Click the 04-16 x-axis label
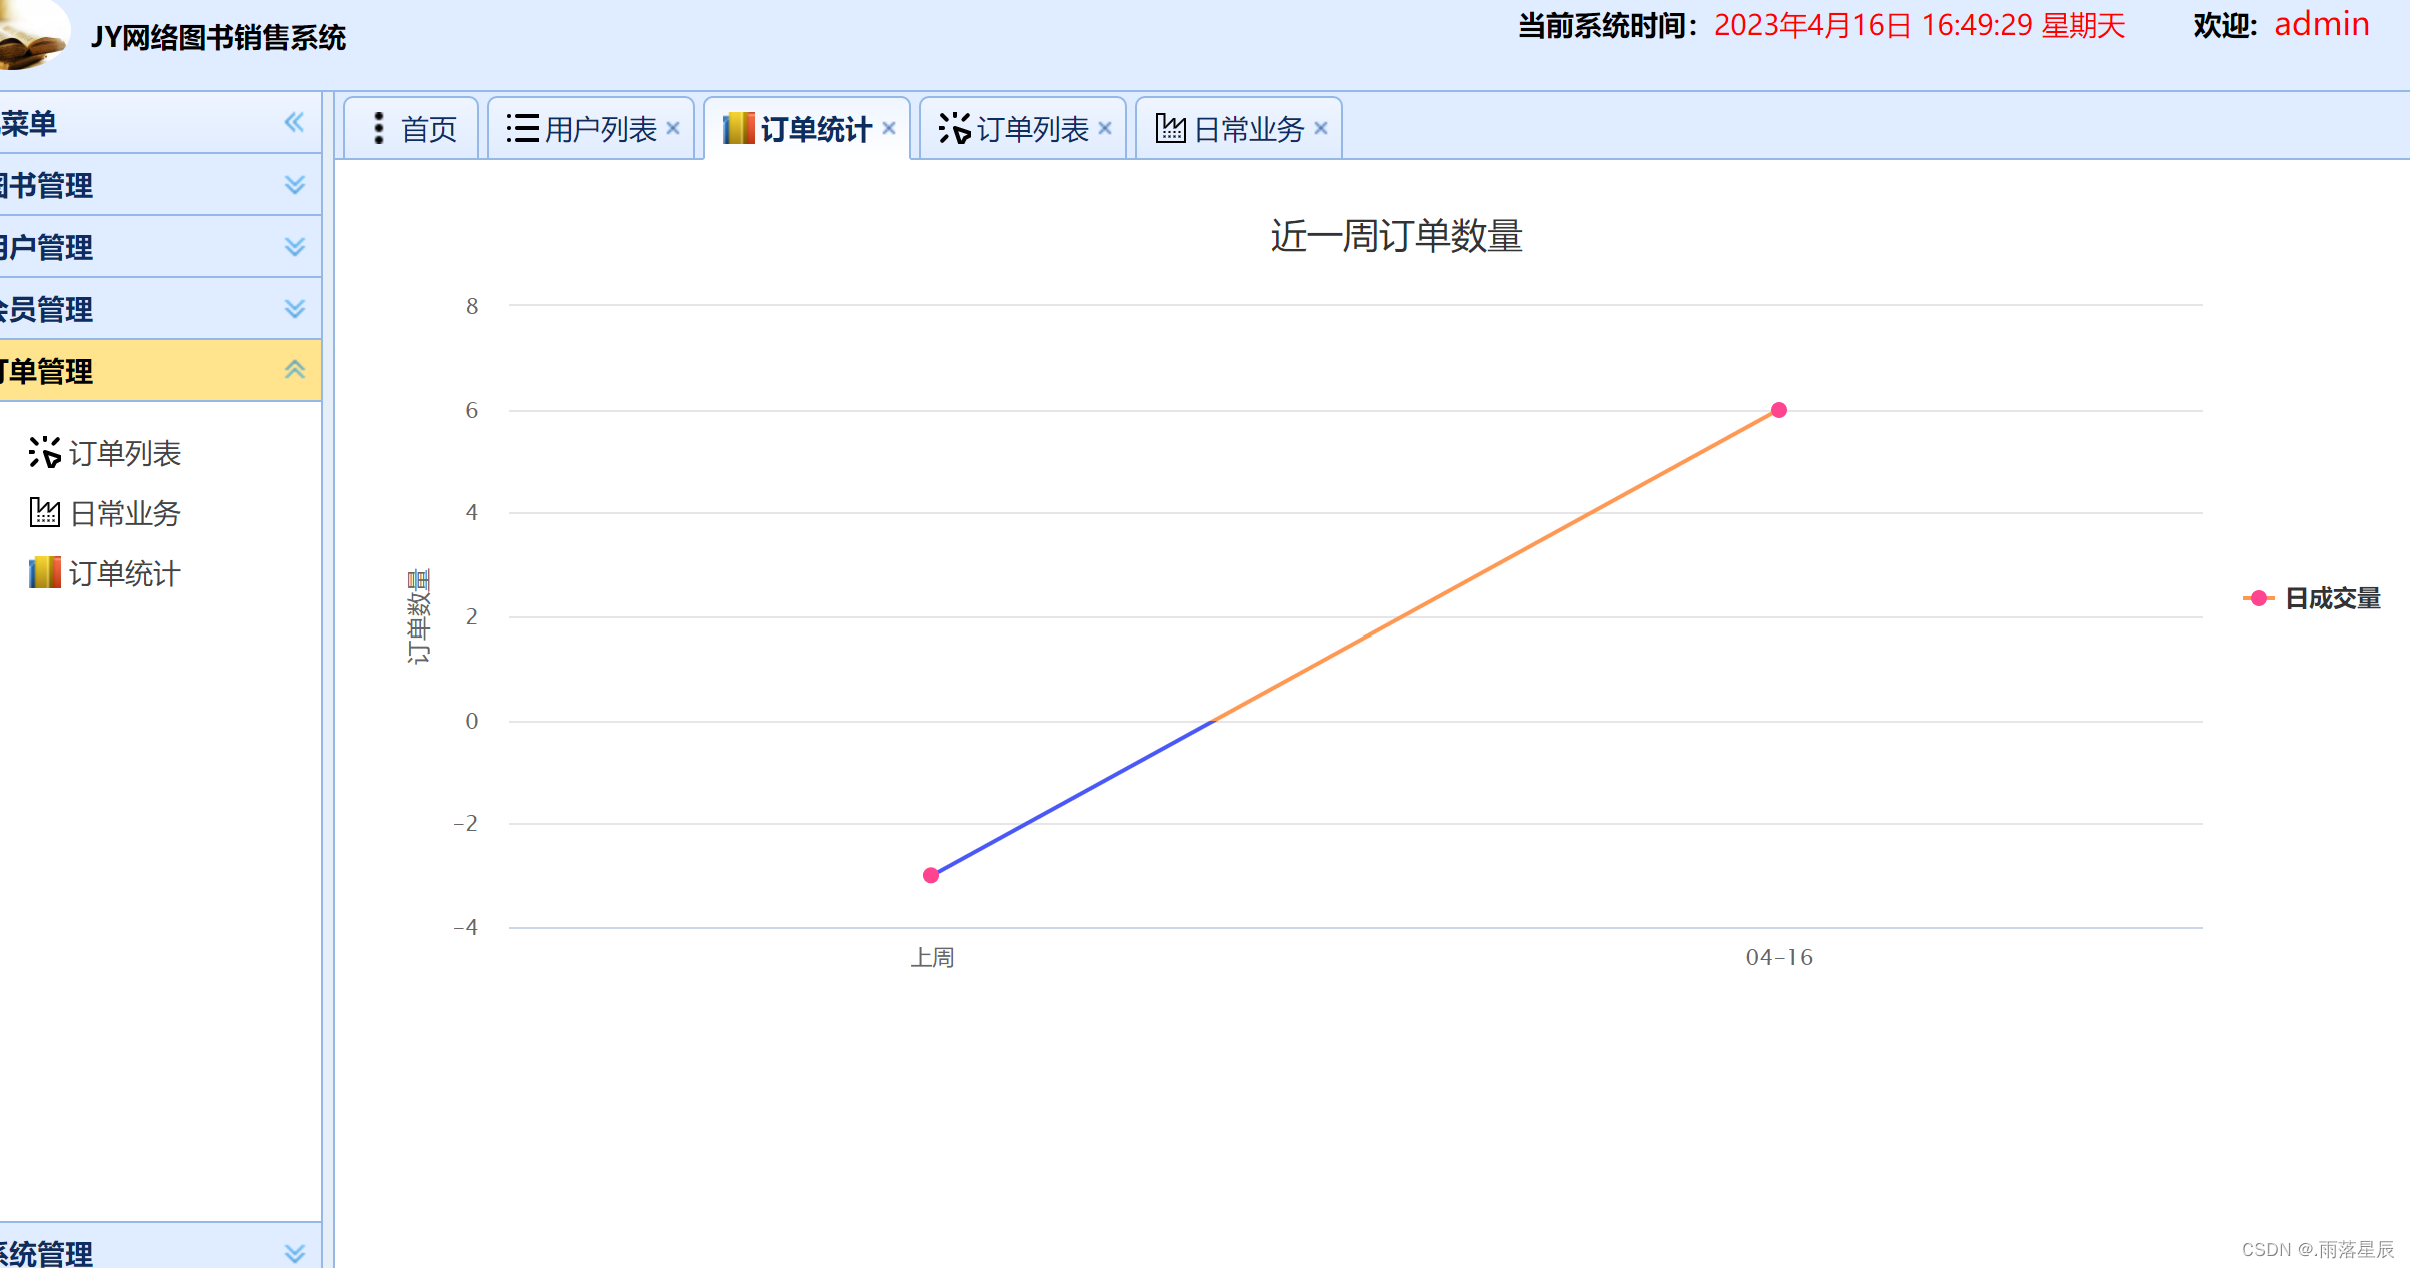The width and height of the screenshot is (2410, 1268). click(1779, 957)
